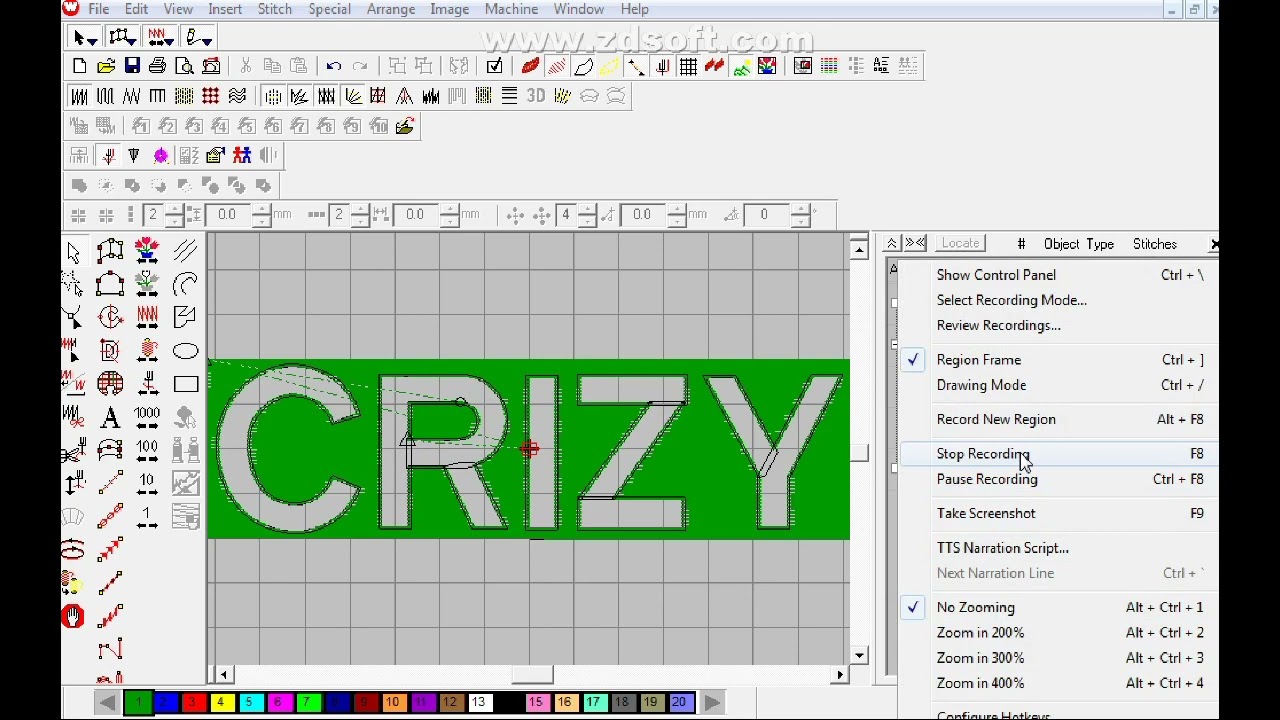
Task: Click the Stitches column header
Action: click(1155, 244)
